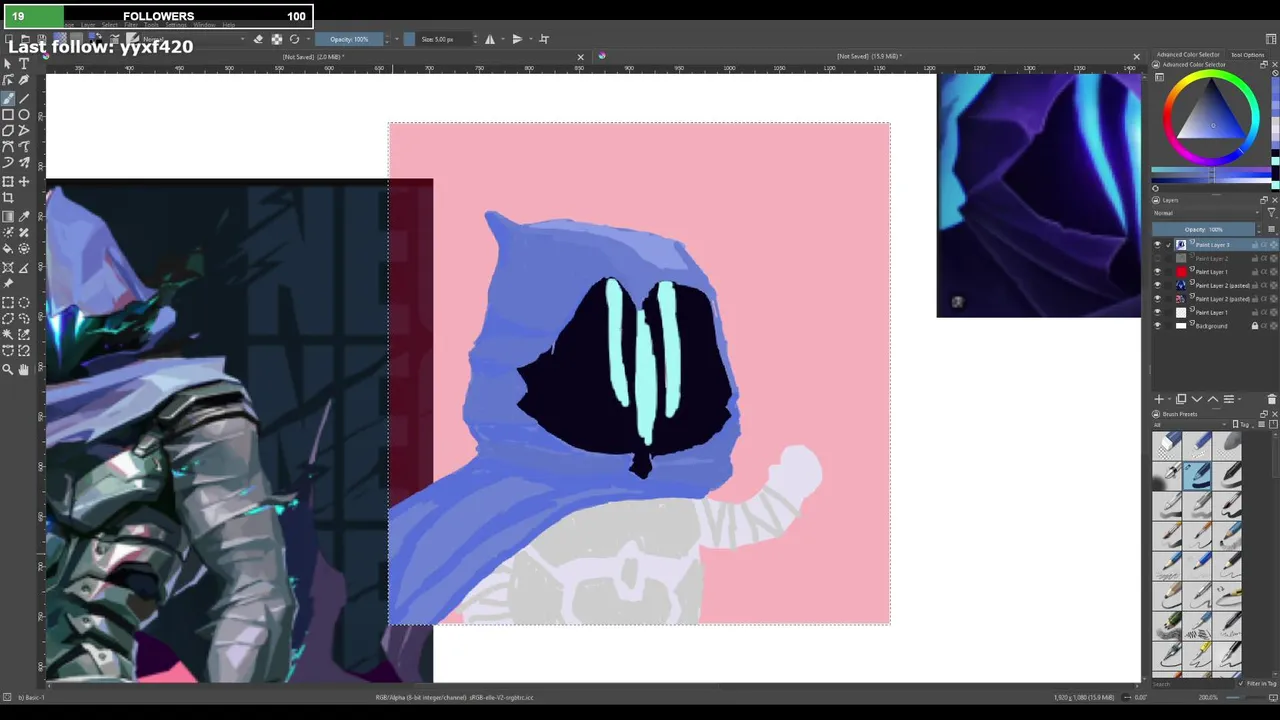The width and height of the screenshot is (1280, 720).
Task: Select the Ellipse shape tool
Action: (24, 115)
